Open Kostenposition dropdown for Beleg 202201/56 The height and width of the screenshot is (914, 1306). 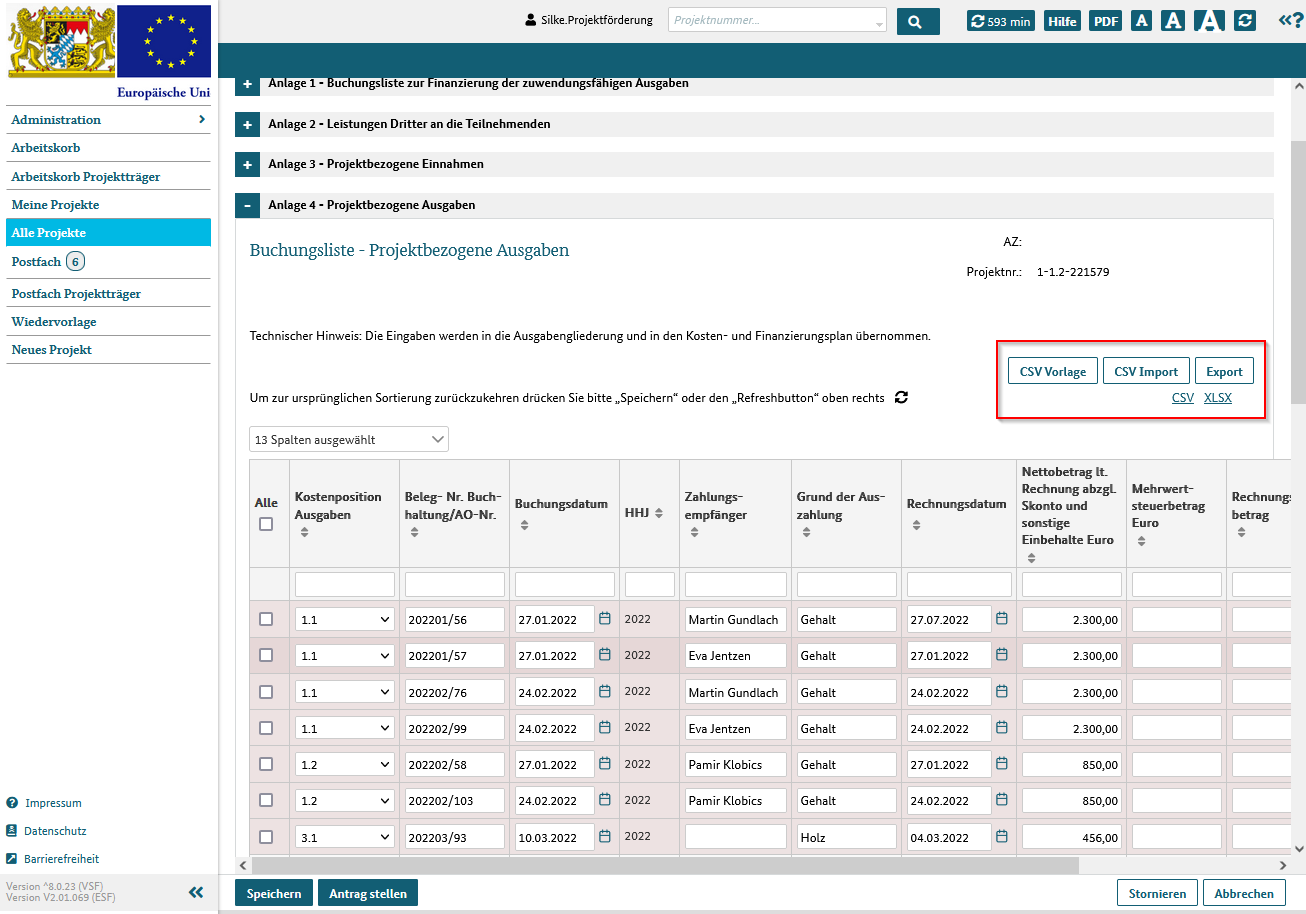[345, 619]
